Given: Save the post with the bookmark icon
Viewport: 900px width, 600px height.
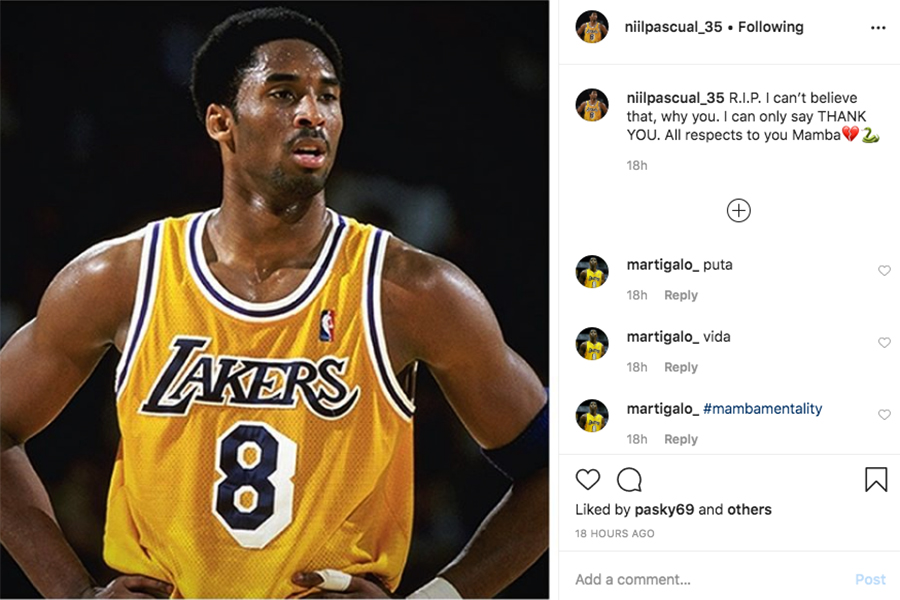Looking at the screenshot, I should 875,480.
